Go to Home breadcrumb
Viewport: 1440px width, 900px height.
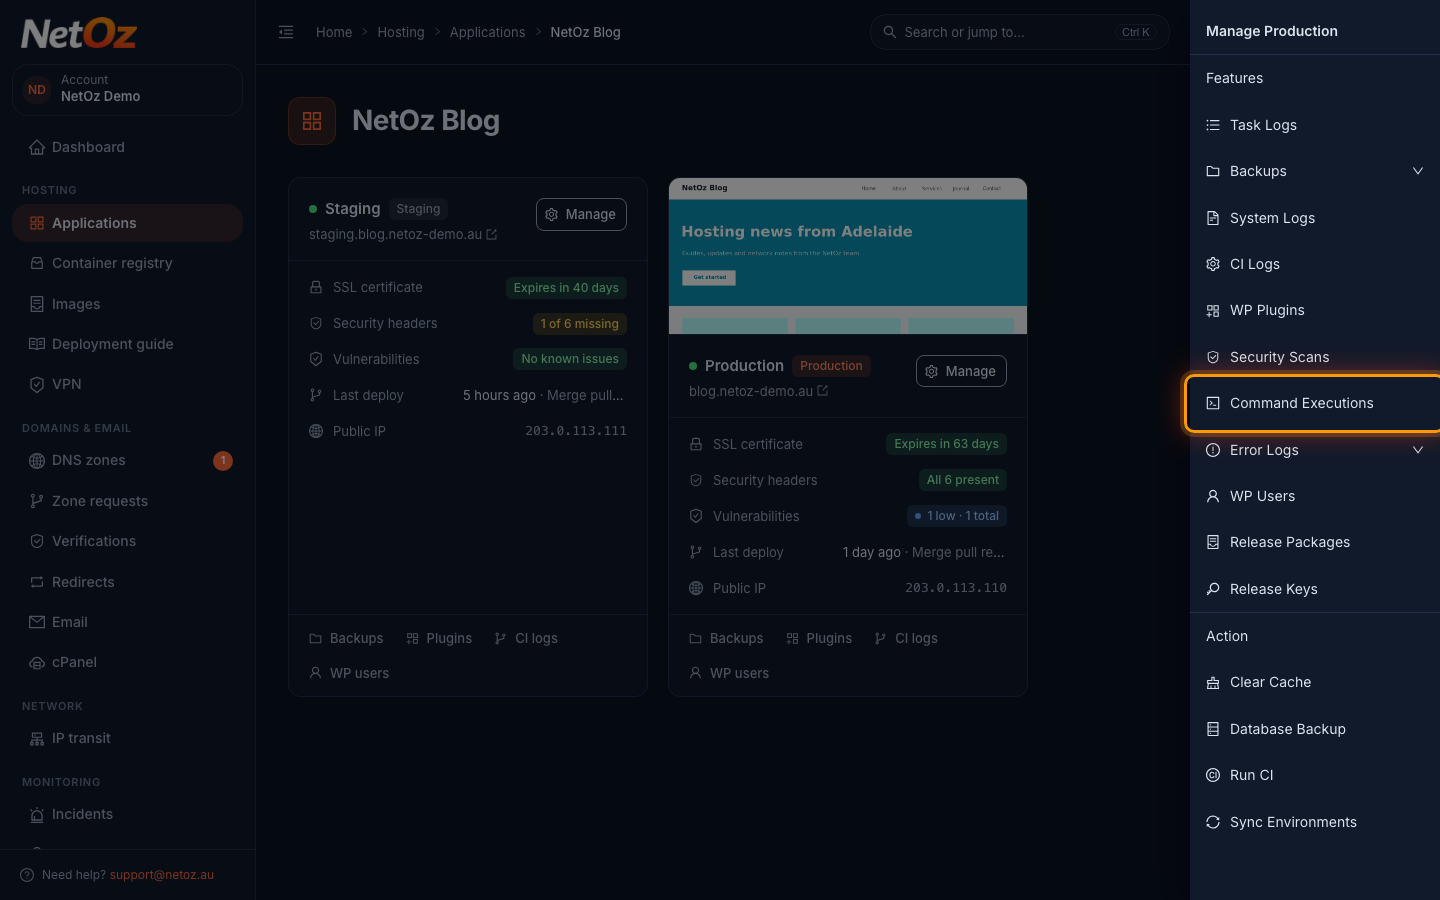tap(334, 32)
